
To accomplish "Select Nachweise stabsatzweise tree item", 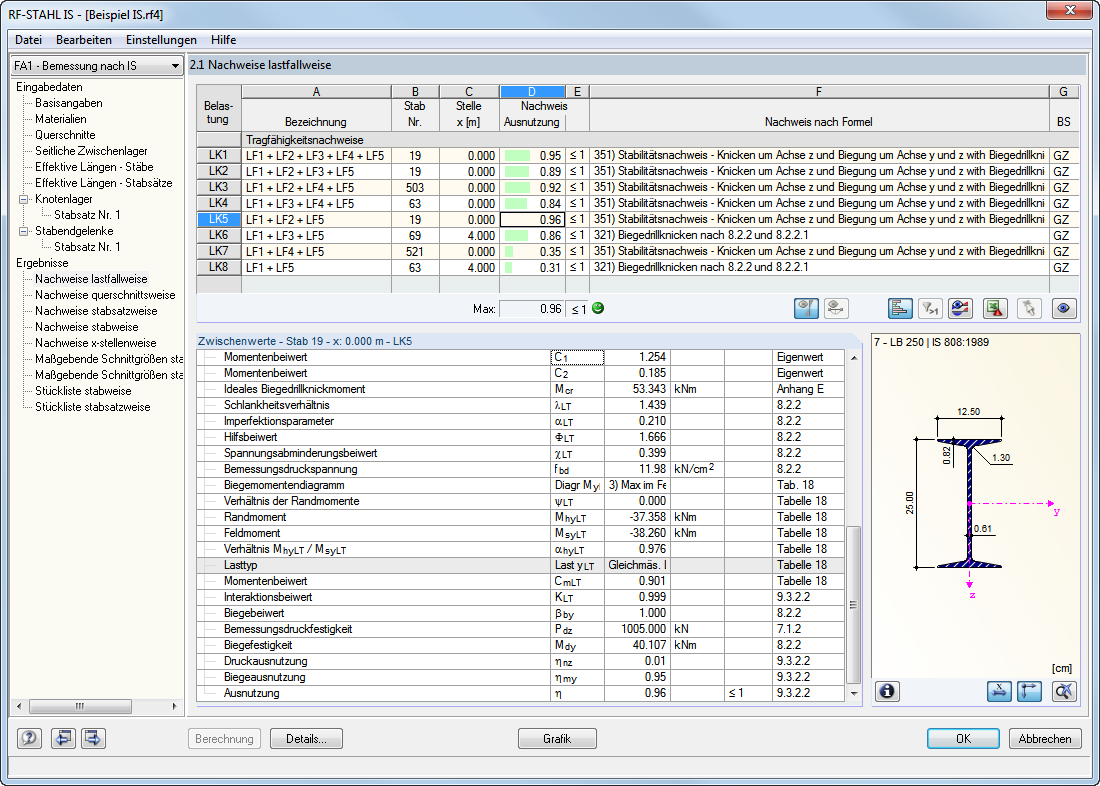I will tap(96, 311).
